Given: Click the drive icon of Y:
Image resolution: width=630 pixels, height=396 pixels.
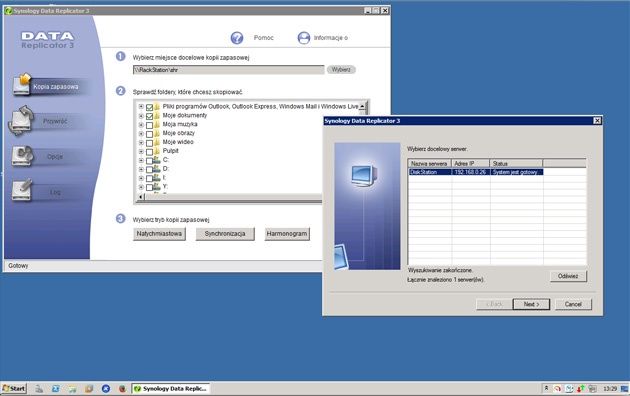Looking at the screenshot, I should pyautogui.click(x=157, y=186).
